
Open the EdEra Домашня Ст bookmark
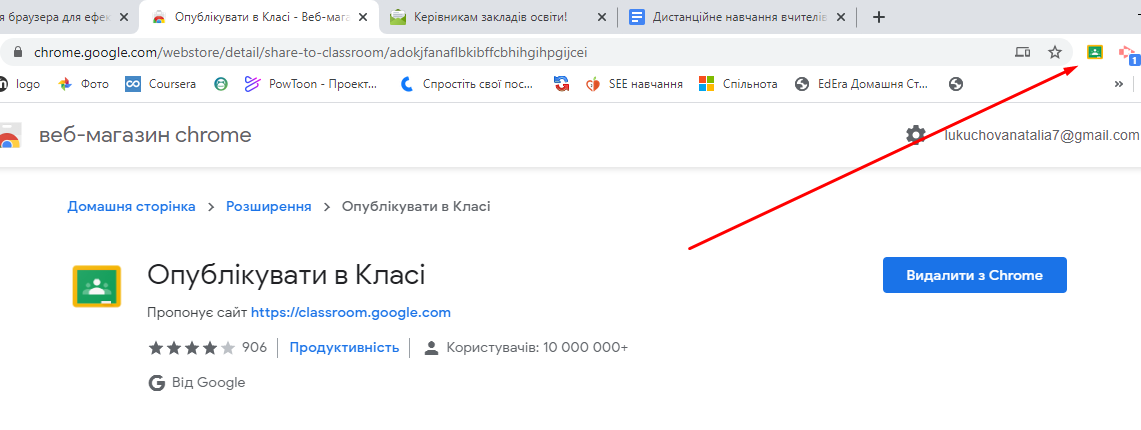point(862,84)
